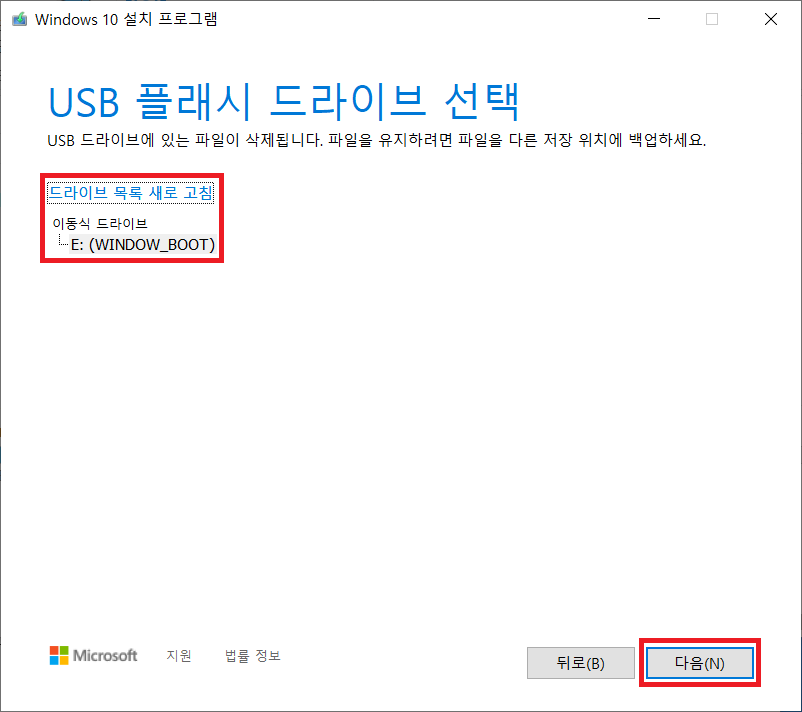Minimize the setup window

coord(654,19)
